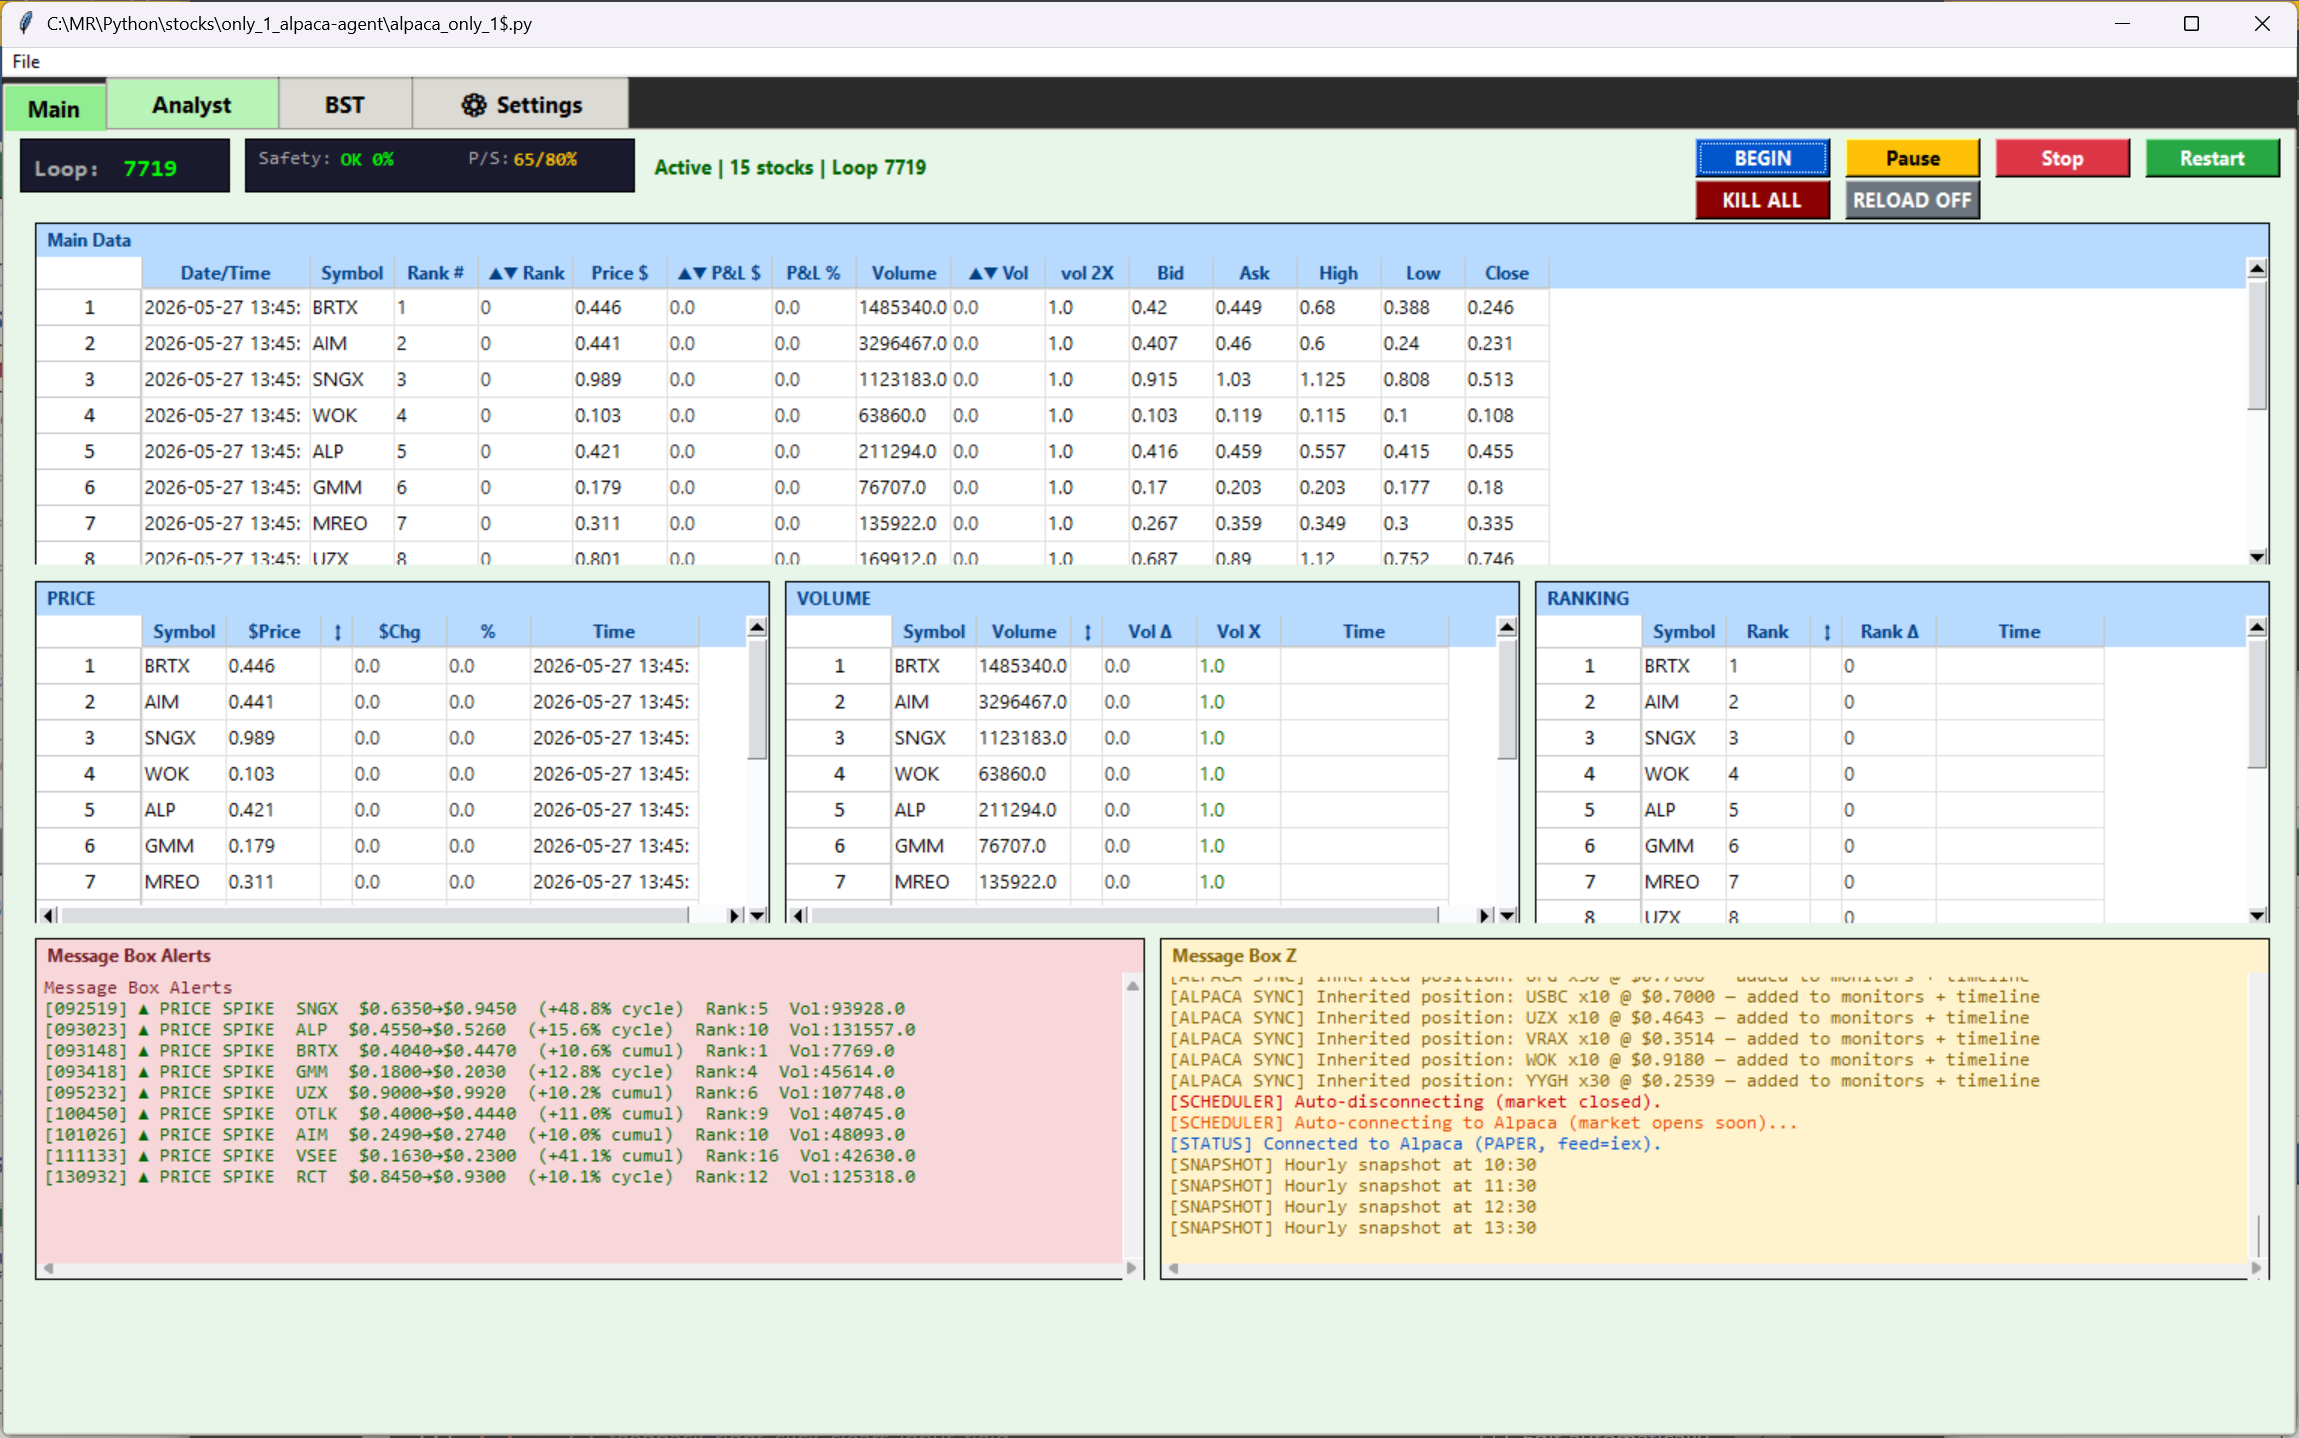Click the Connected to Alpaca status line
Screen dimensions: 2299x1438
1415,1144
